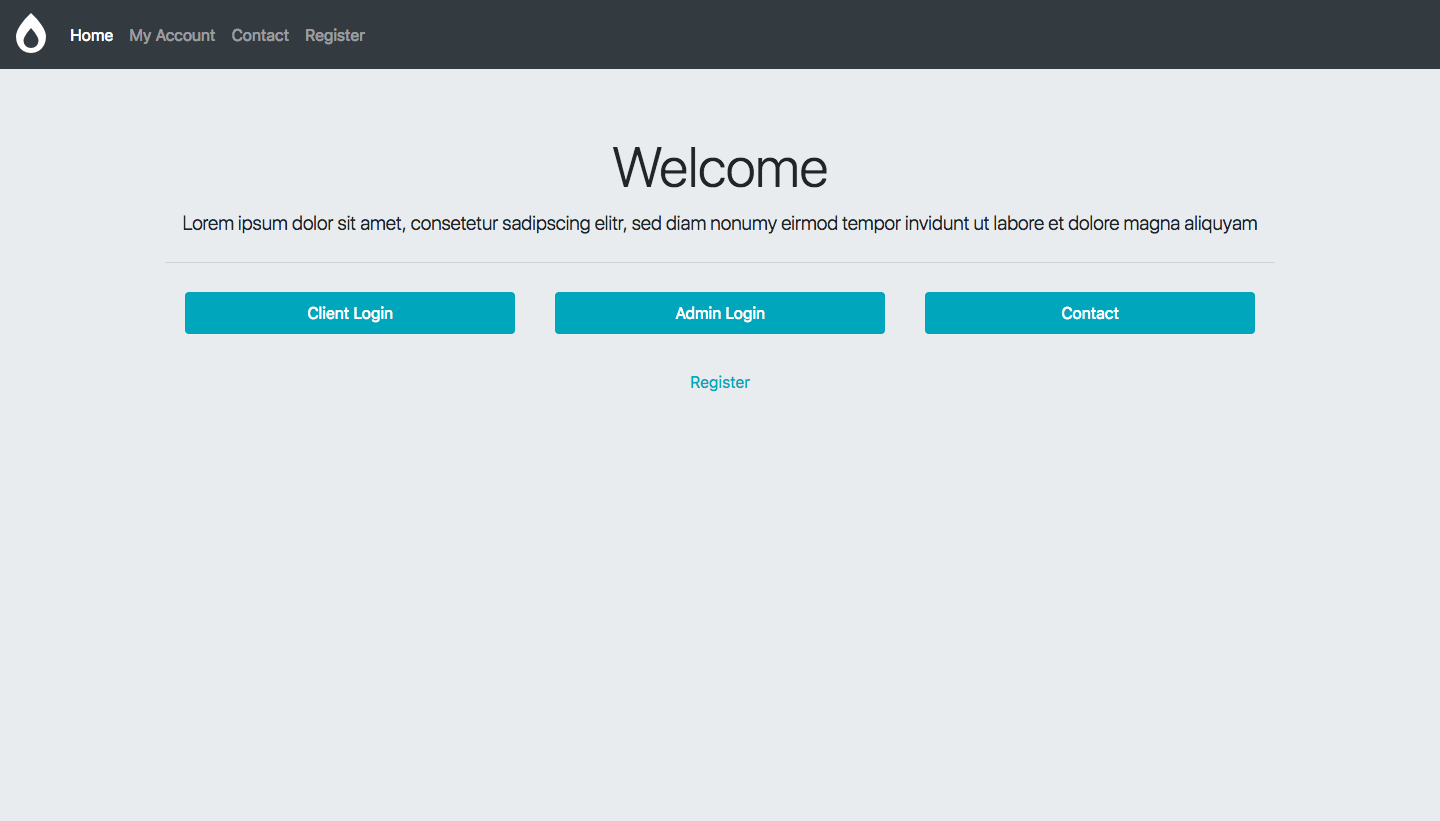
Task: Go to My Account in navbar
Action: pos(172,35)
